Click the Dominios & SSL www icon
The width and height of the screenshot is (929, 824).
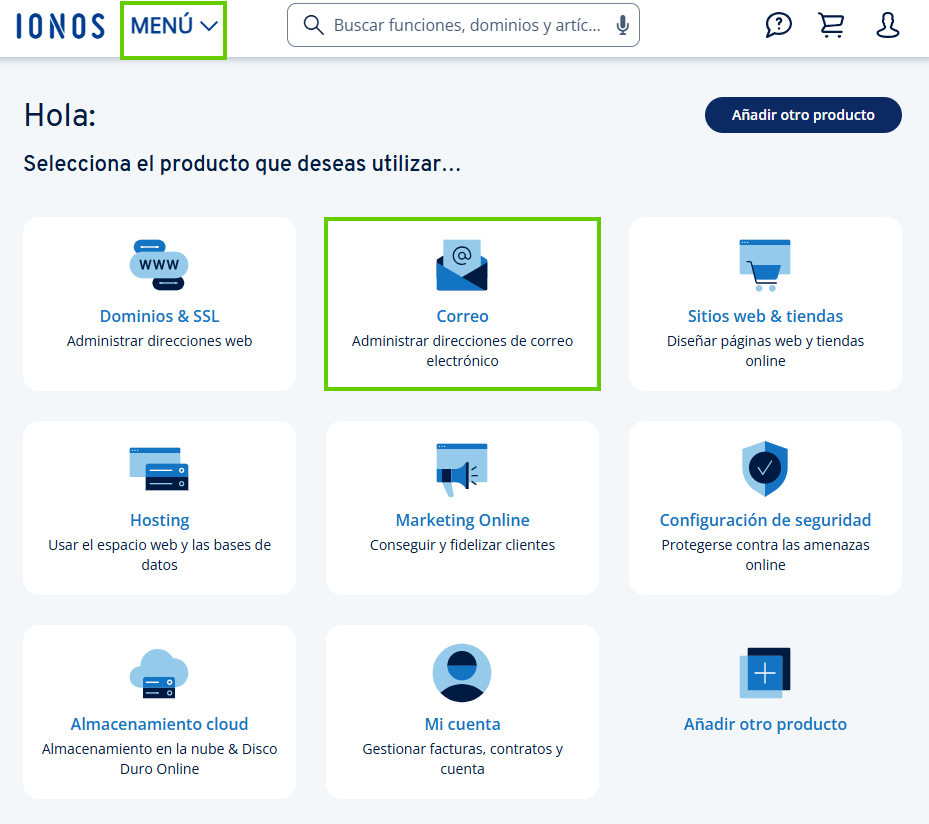click(159, 265)
